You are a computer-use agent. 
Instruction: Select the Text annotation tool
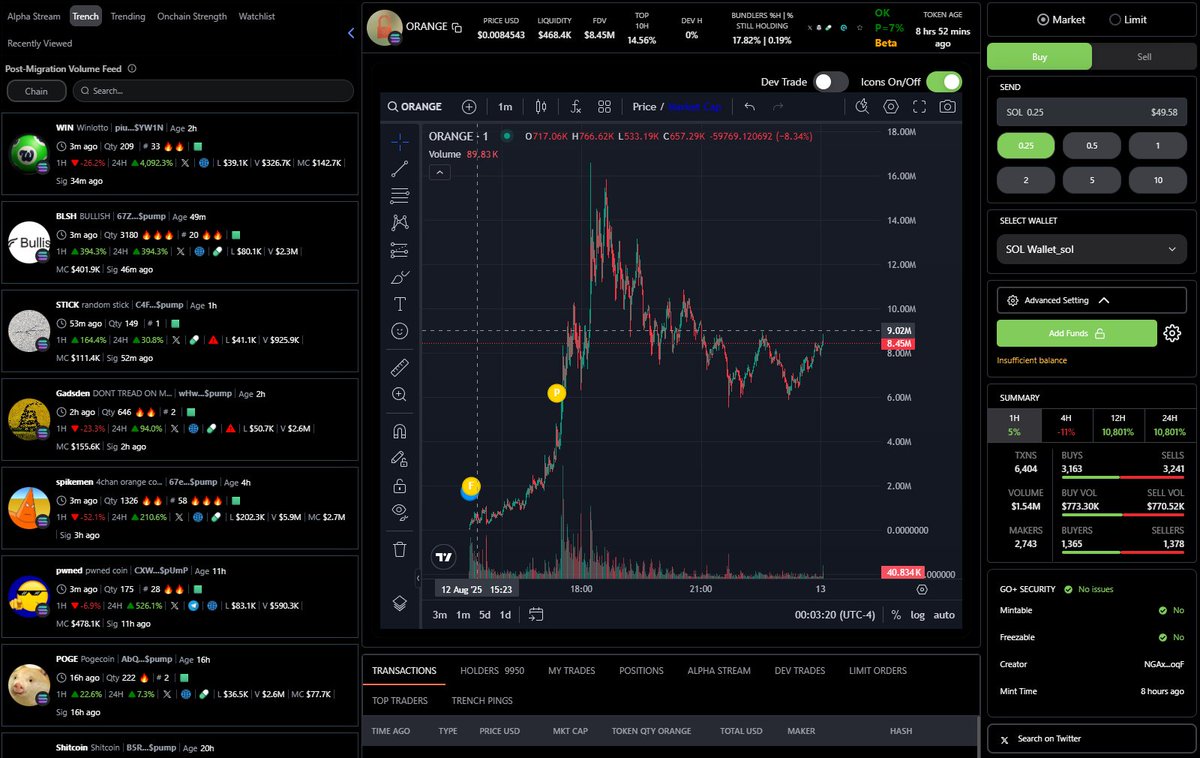coord(400,304)
